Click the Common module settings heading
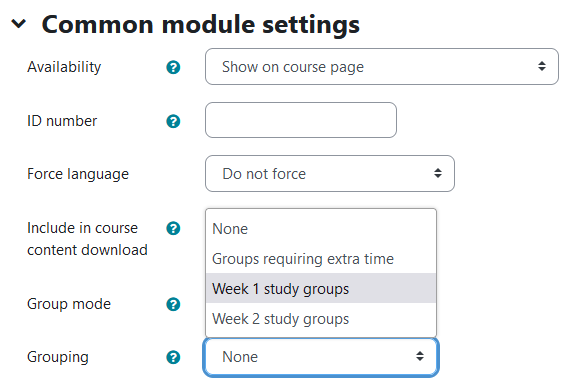 pyautogui.click(x=201, y=25)
